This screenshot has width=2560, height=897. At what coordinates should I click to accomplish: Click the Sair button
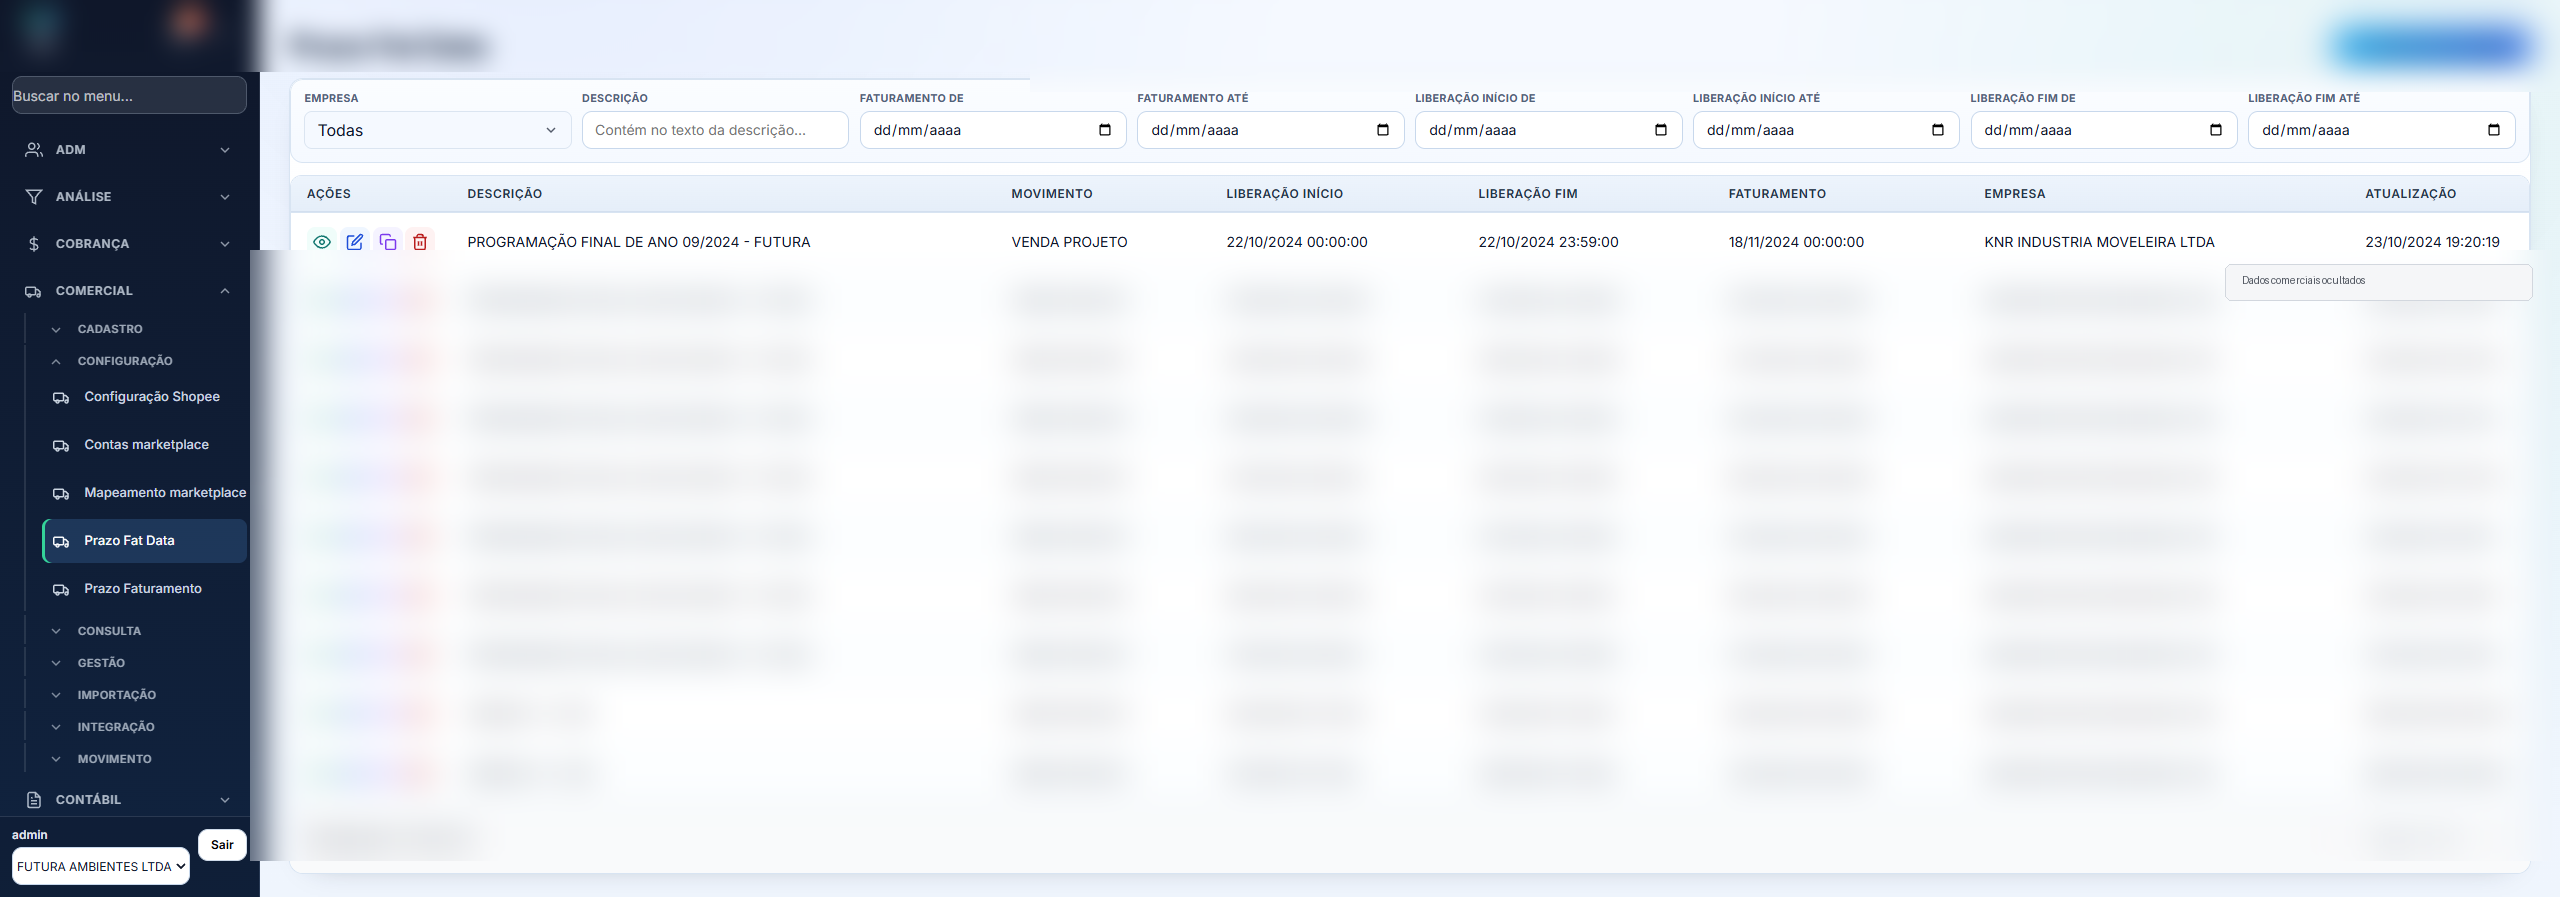pyautogui.click(x=222, y=845)
